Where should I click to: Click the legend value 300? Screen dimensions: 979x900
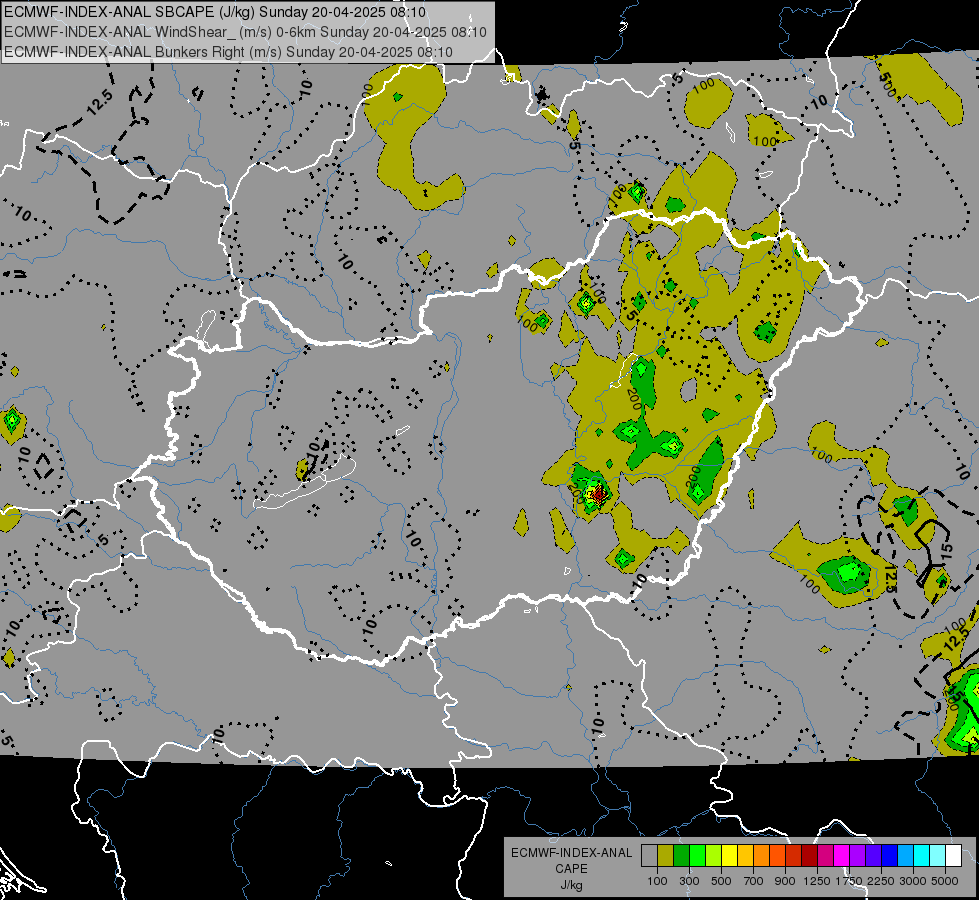coord(689,881)
